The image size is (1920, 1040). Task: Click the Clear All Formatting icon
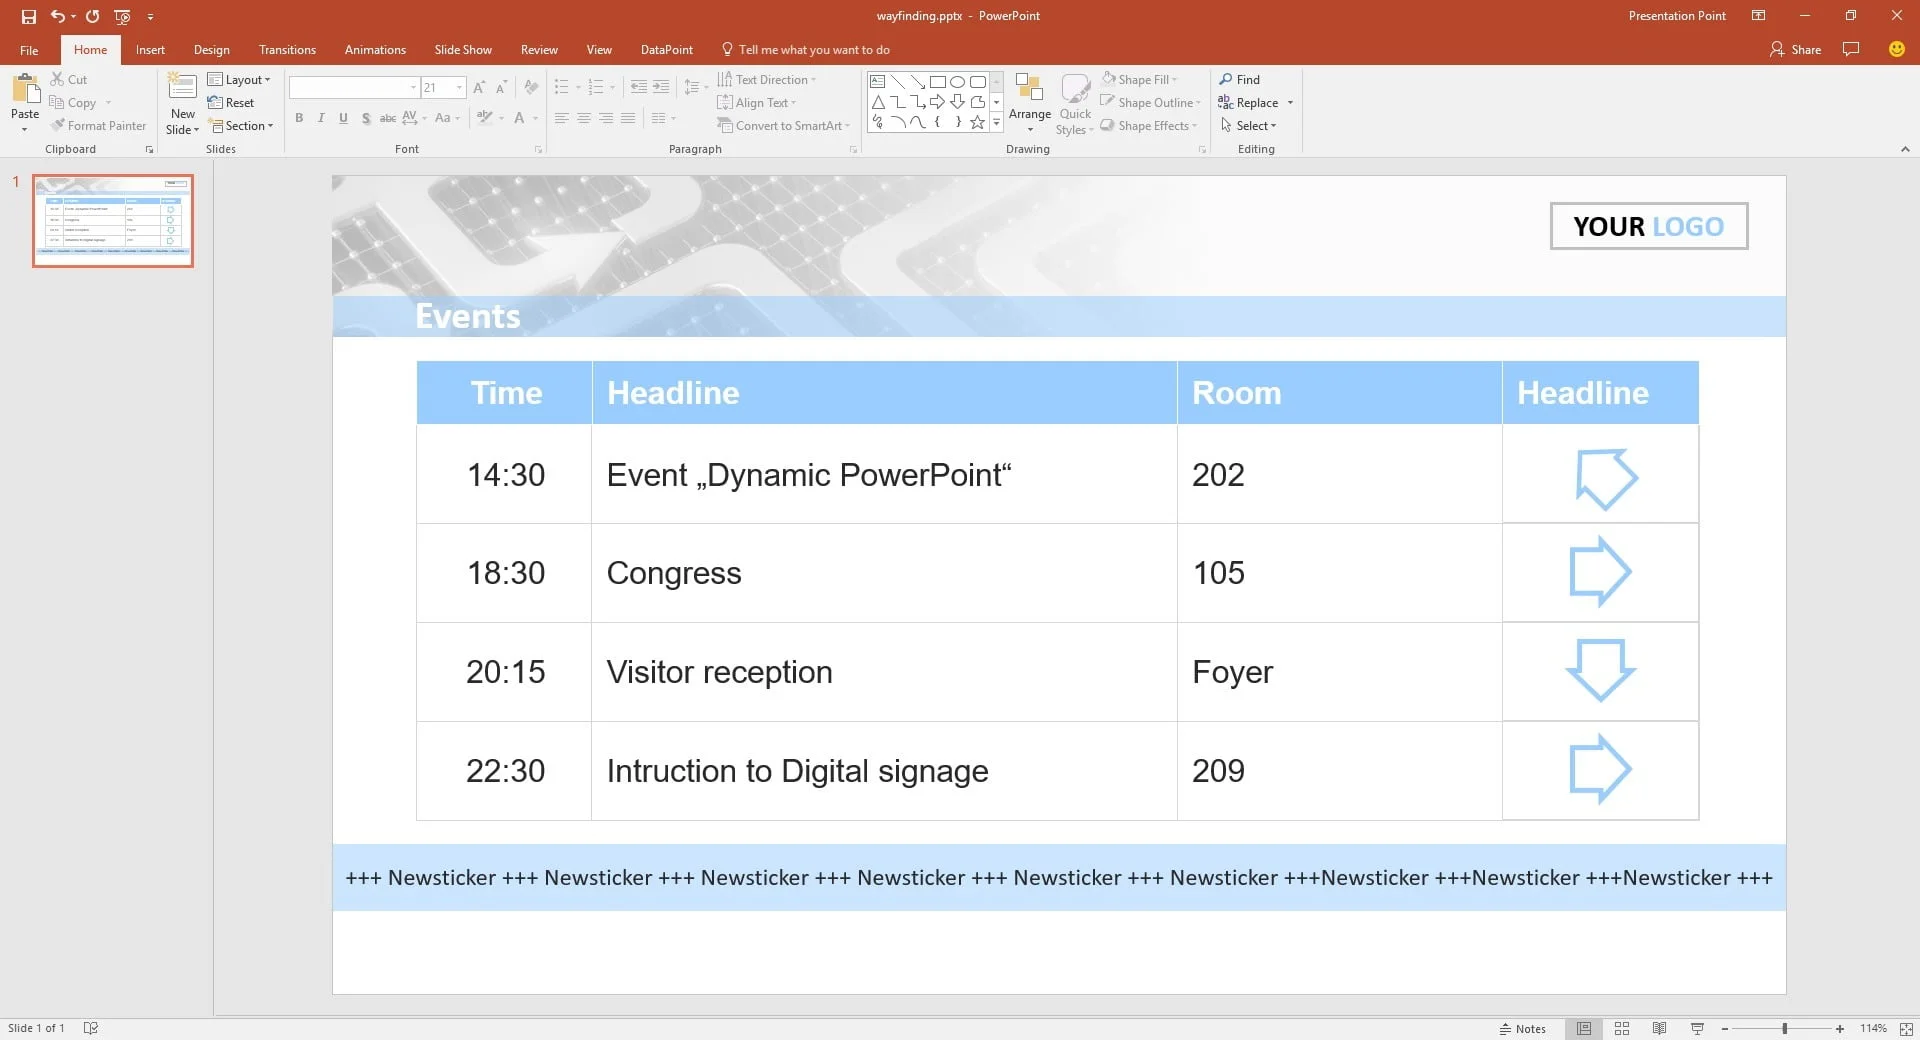[531, 88]
